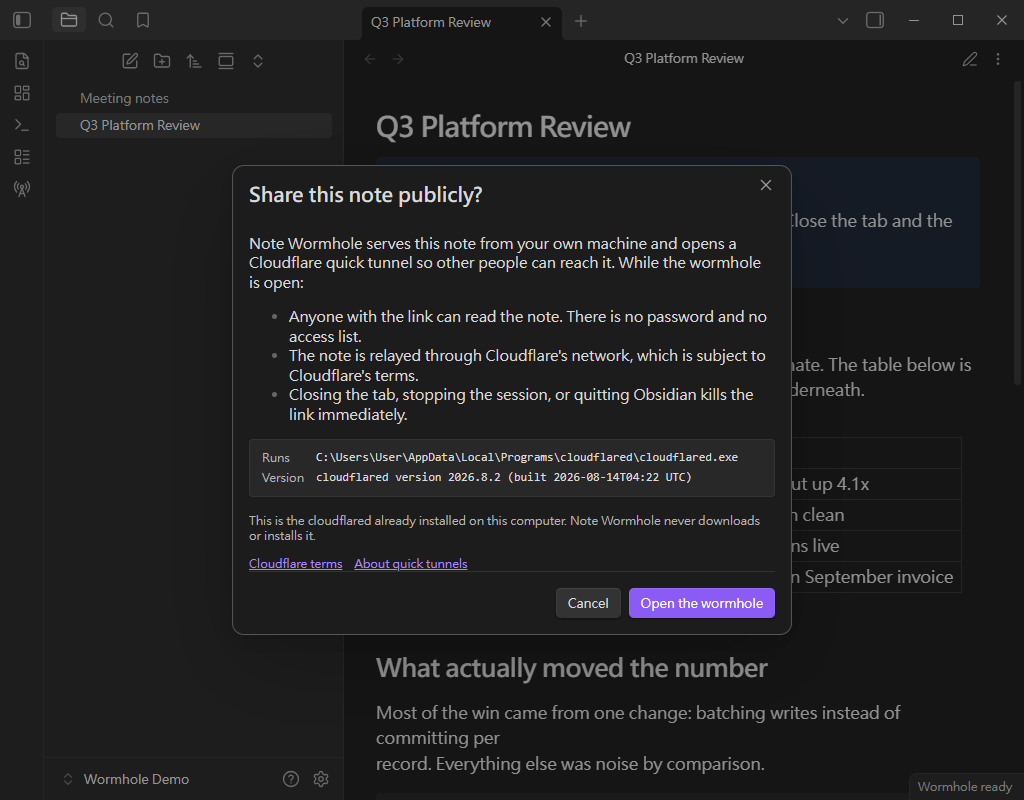The height and width of the screenshot is (800, 1024).
Task: Click Open the wormhole button
Action: pos(701,603)
